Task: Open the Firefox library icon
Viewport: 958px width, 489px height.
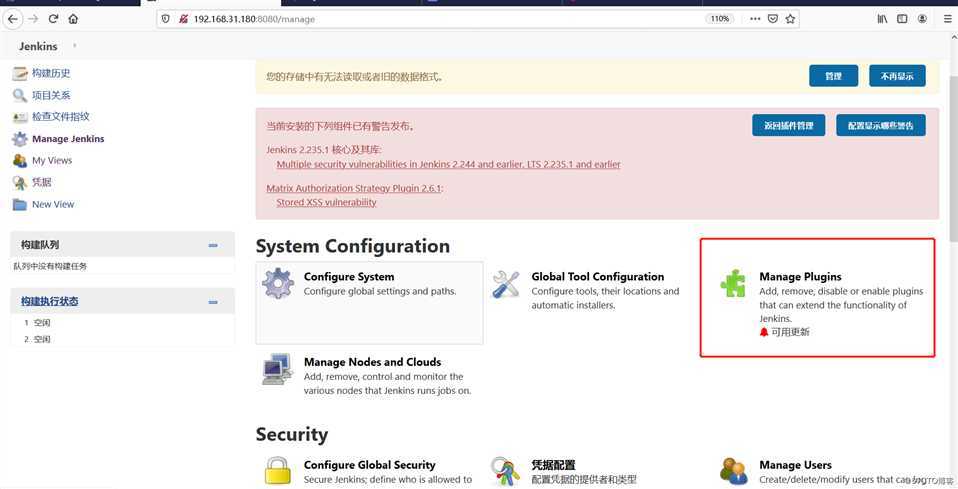Action: pos(882,19)
